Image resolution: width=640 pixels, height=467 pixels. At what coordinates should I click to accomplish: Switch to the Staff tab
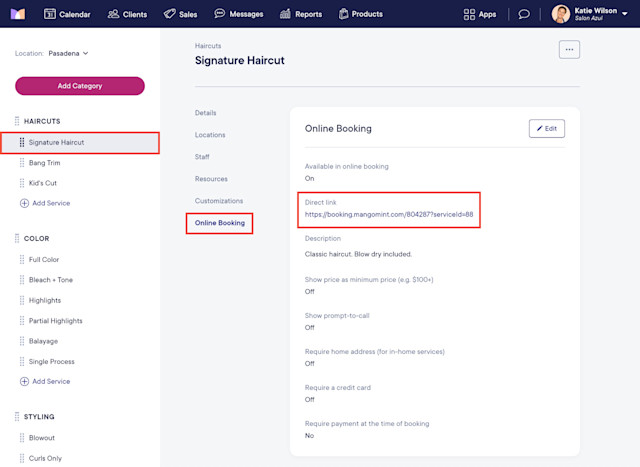pos(202,157)
